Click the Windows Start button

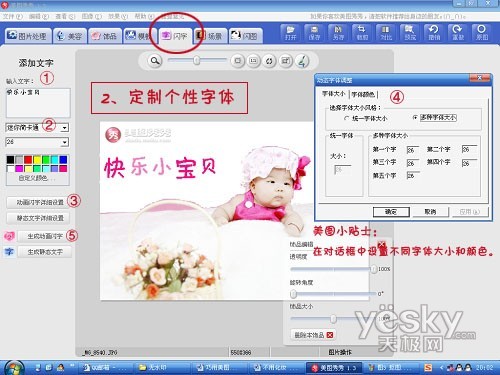[13, 368]
